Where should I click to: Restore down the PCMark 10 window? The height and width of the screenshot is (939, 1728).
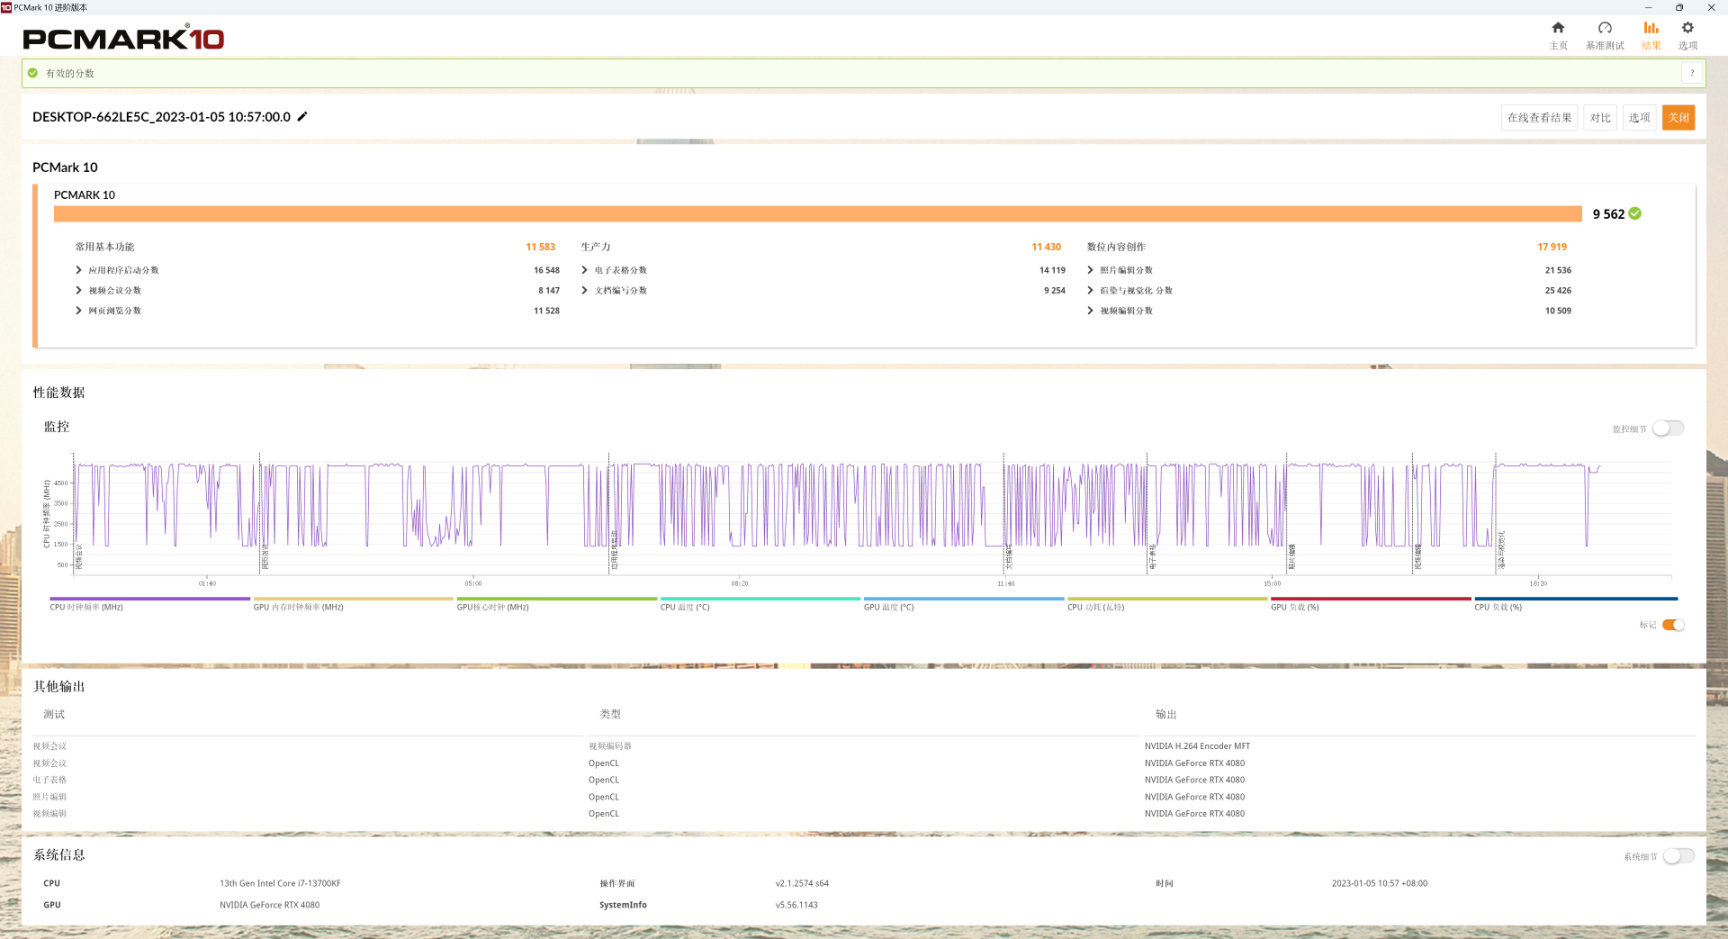tap(1679, 7)
